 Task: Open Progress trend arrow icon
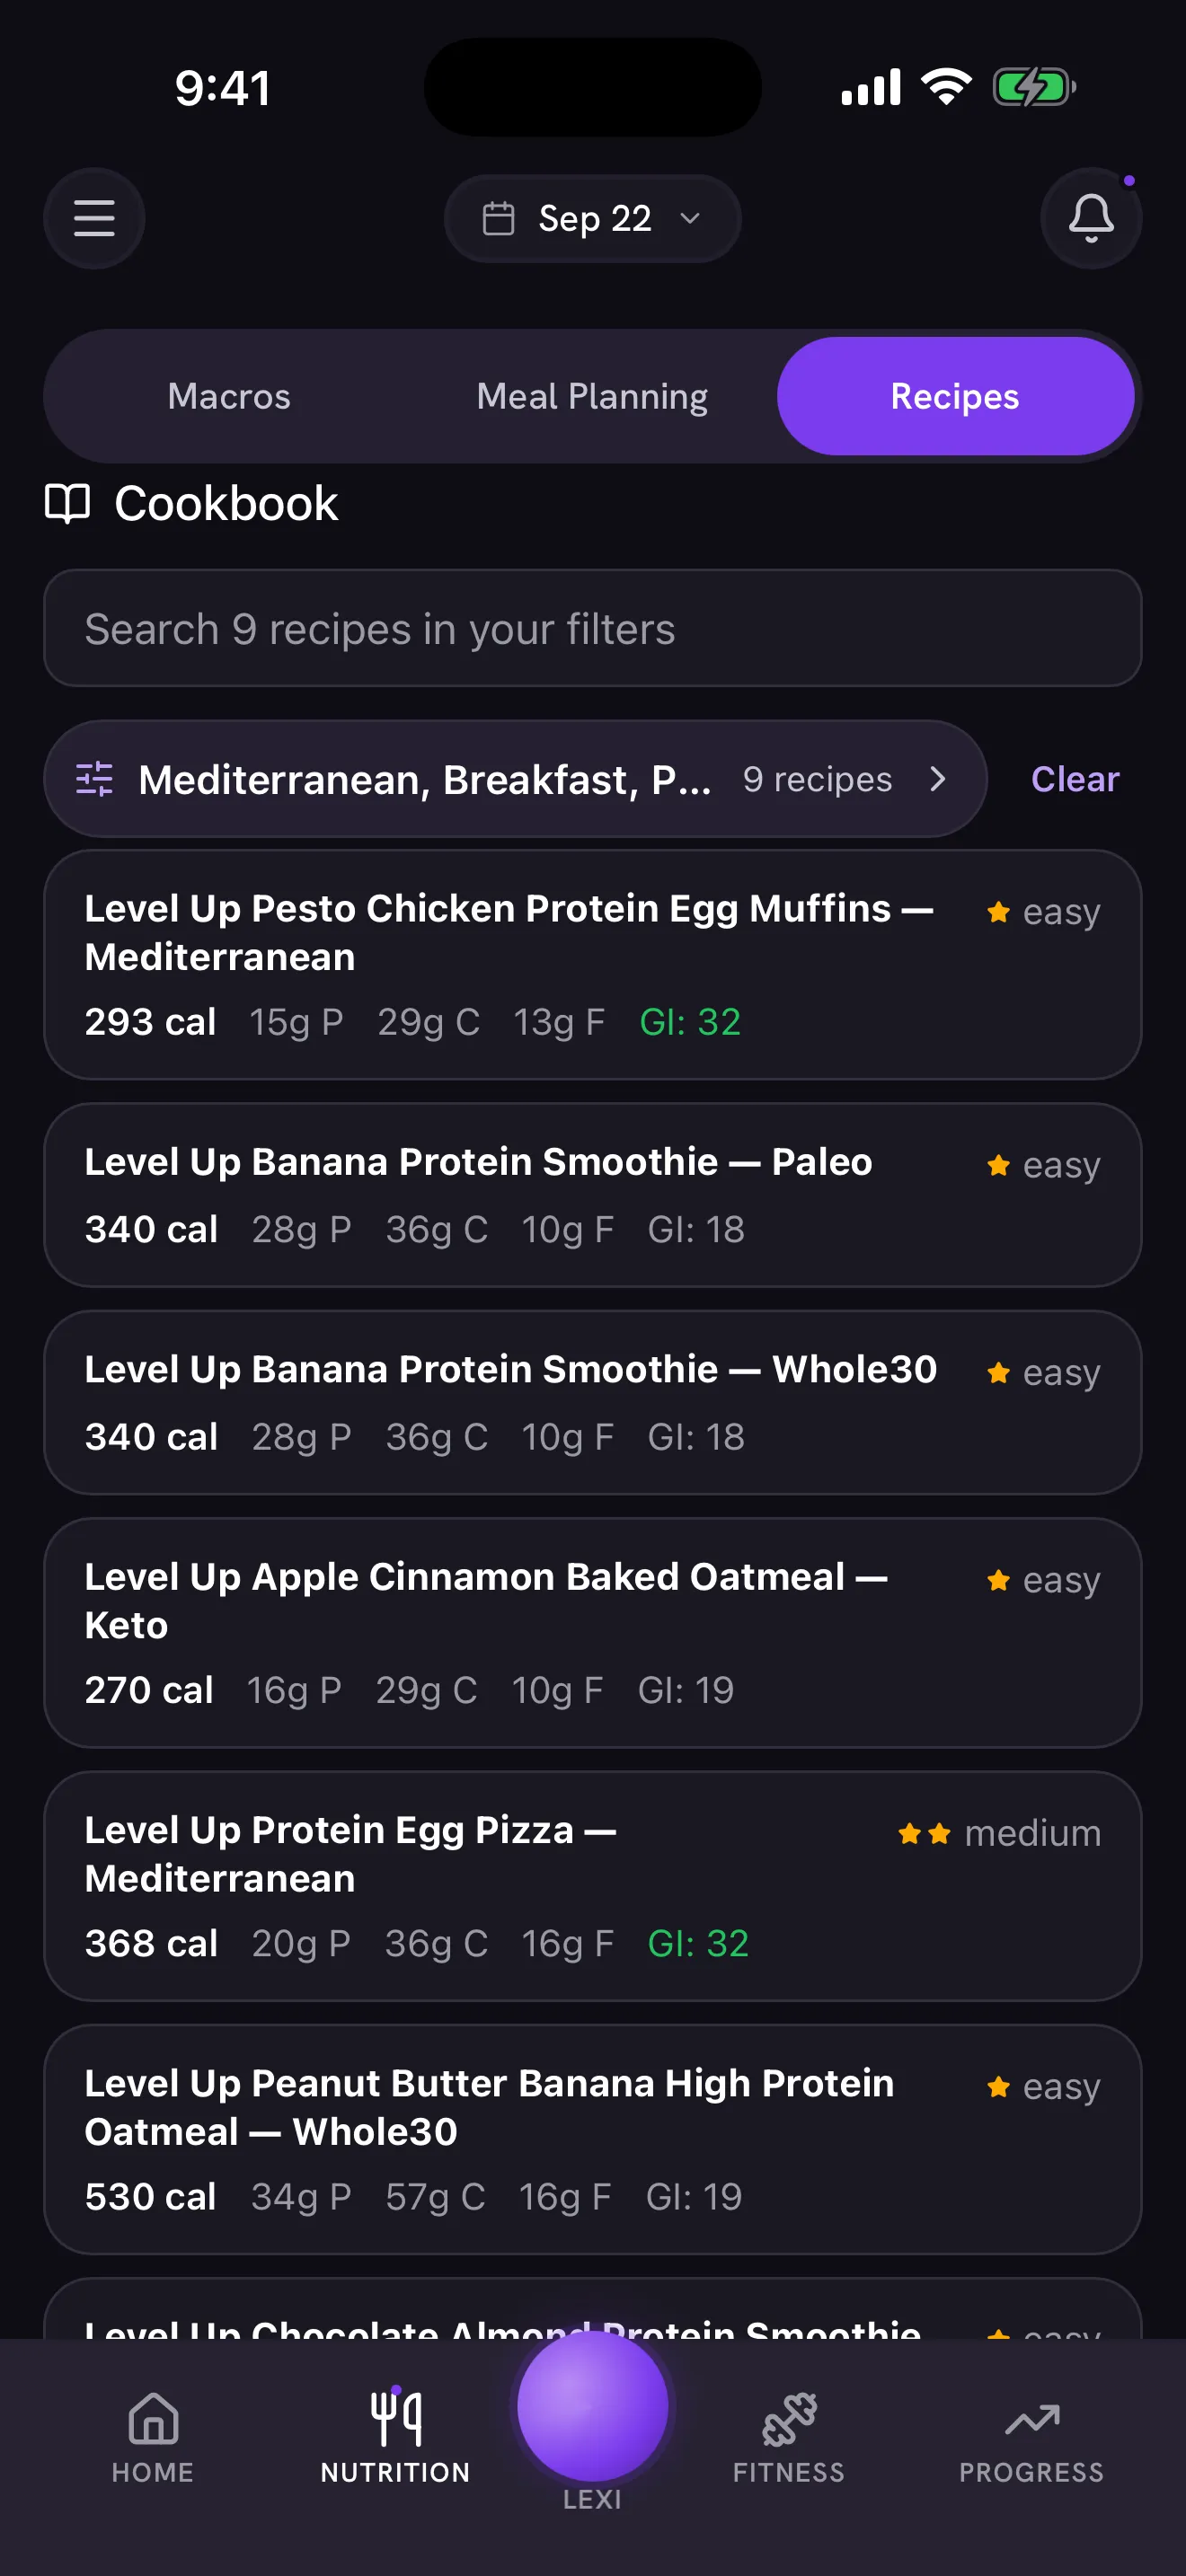coord(1032,2420)
